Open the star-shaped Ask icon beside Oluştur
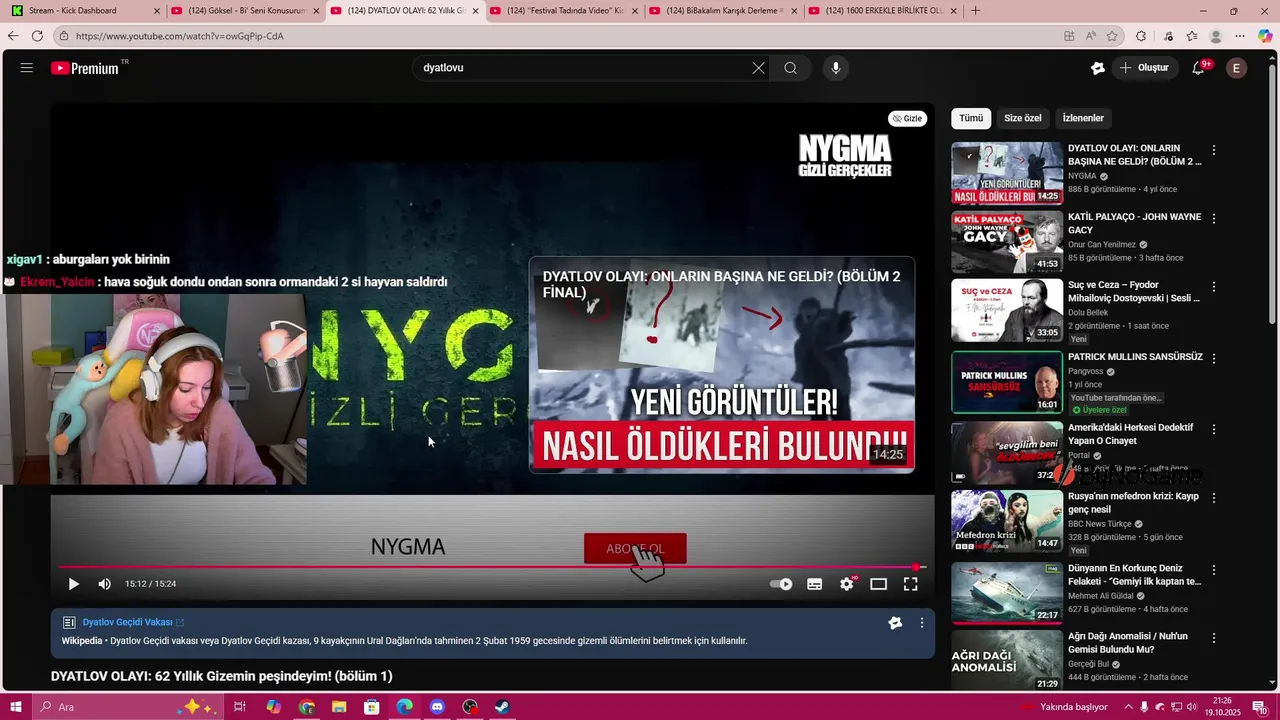1280x720 pixels. (x=1098, y=68)
